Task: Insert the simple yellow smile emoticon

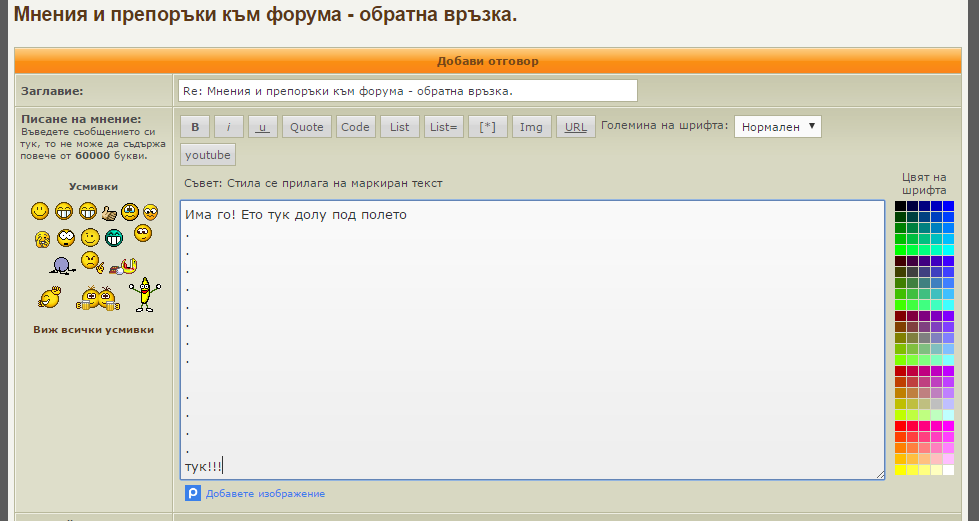Action: click(40, 211)
